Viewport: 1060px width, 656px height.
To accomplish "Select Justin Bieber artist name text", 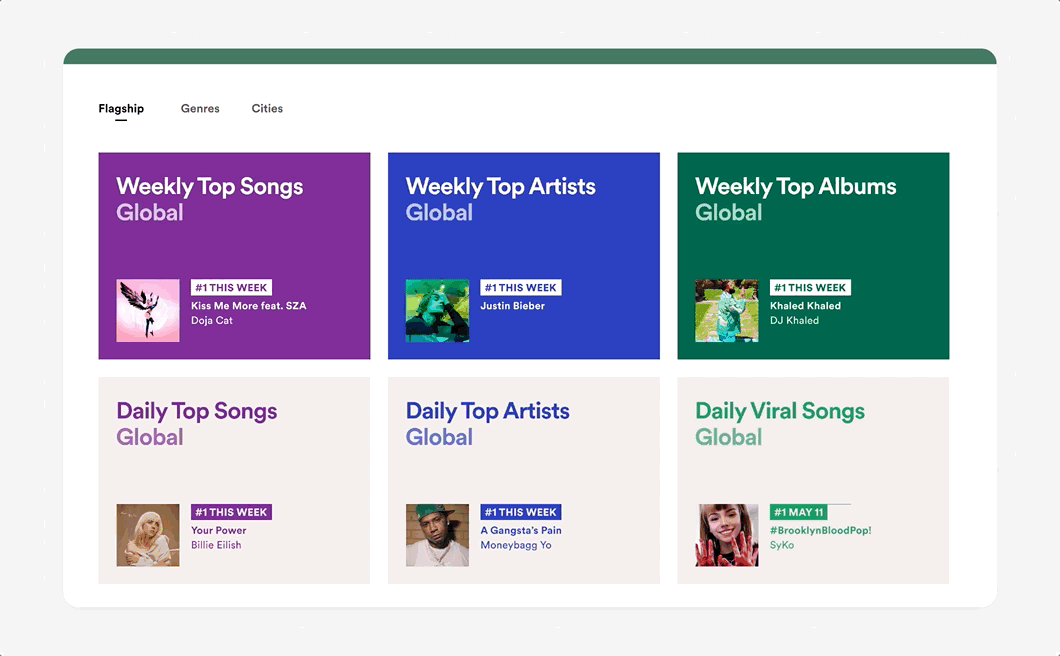I will click(x=512, y=306).
